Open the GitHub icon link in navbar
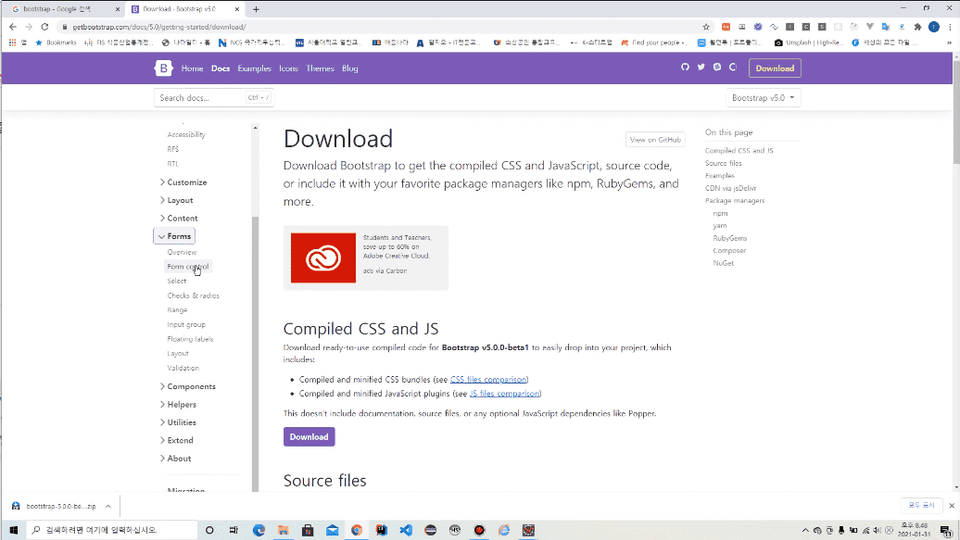 [x=685, y=67]
